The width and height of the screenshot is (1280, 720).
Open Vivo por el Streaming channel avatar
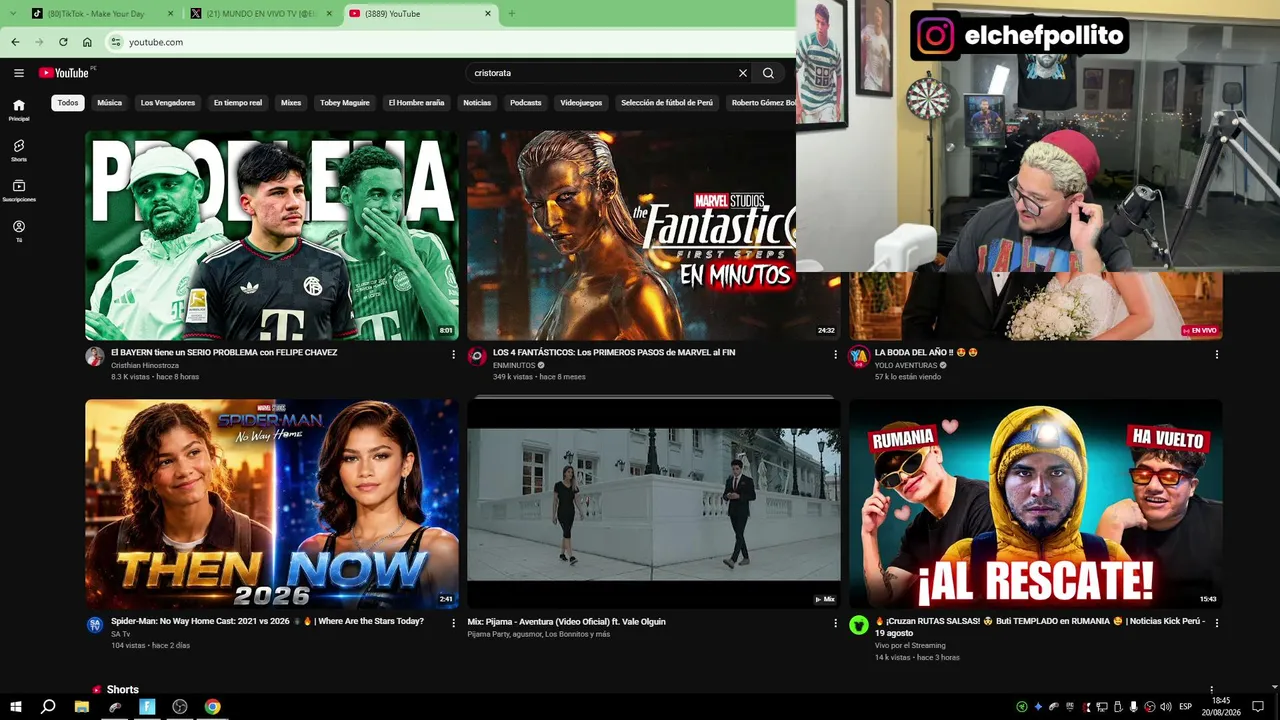tap(859, 625)
